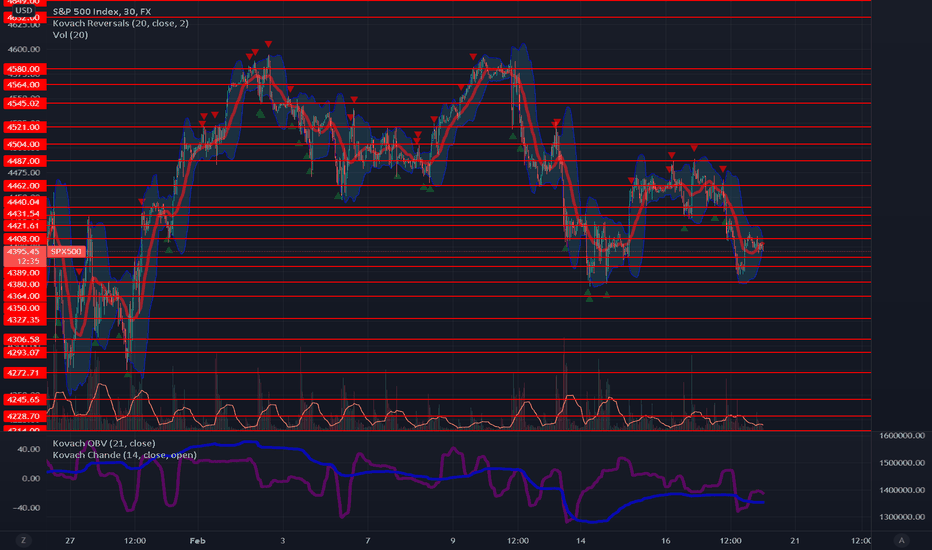Select the 4245.65 horizontal line label
Image resolution: width=932 pixels, height=550 pixels.
click(x=24, y=400)
